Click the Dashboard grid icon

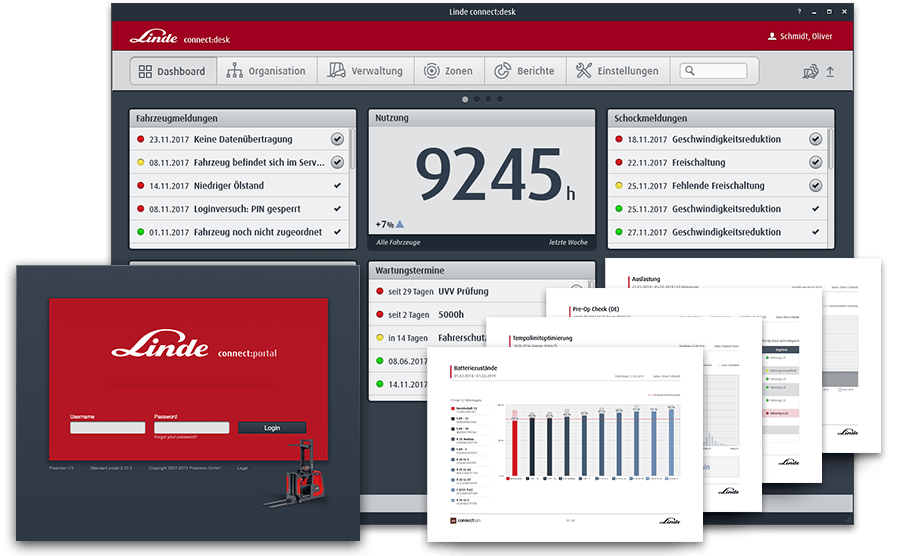click(145, 71)
